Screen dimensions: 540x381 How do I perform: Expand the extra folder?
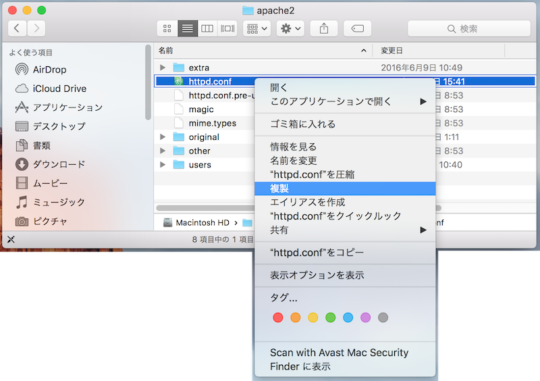point(163,68)
